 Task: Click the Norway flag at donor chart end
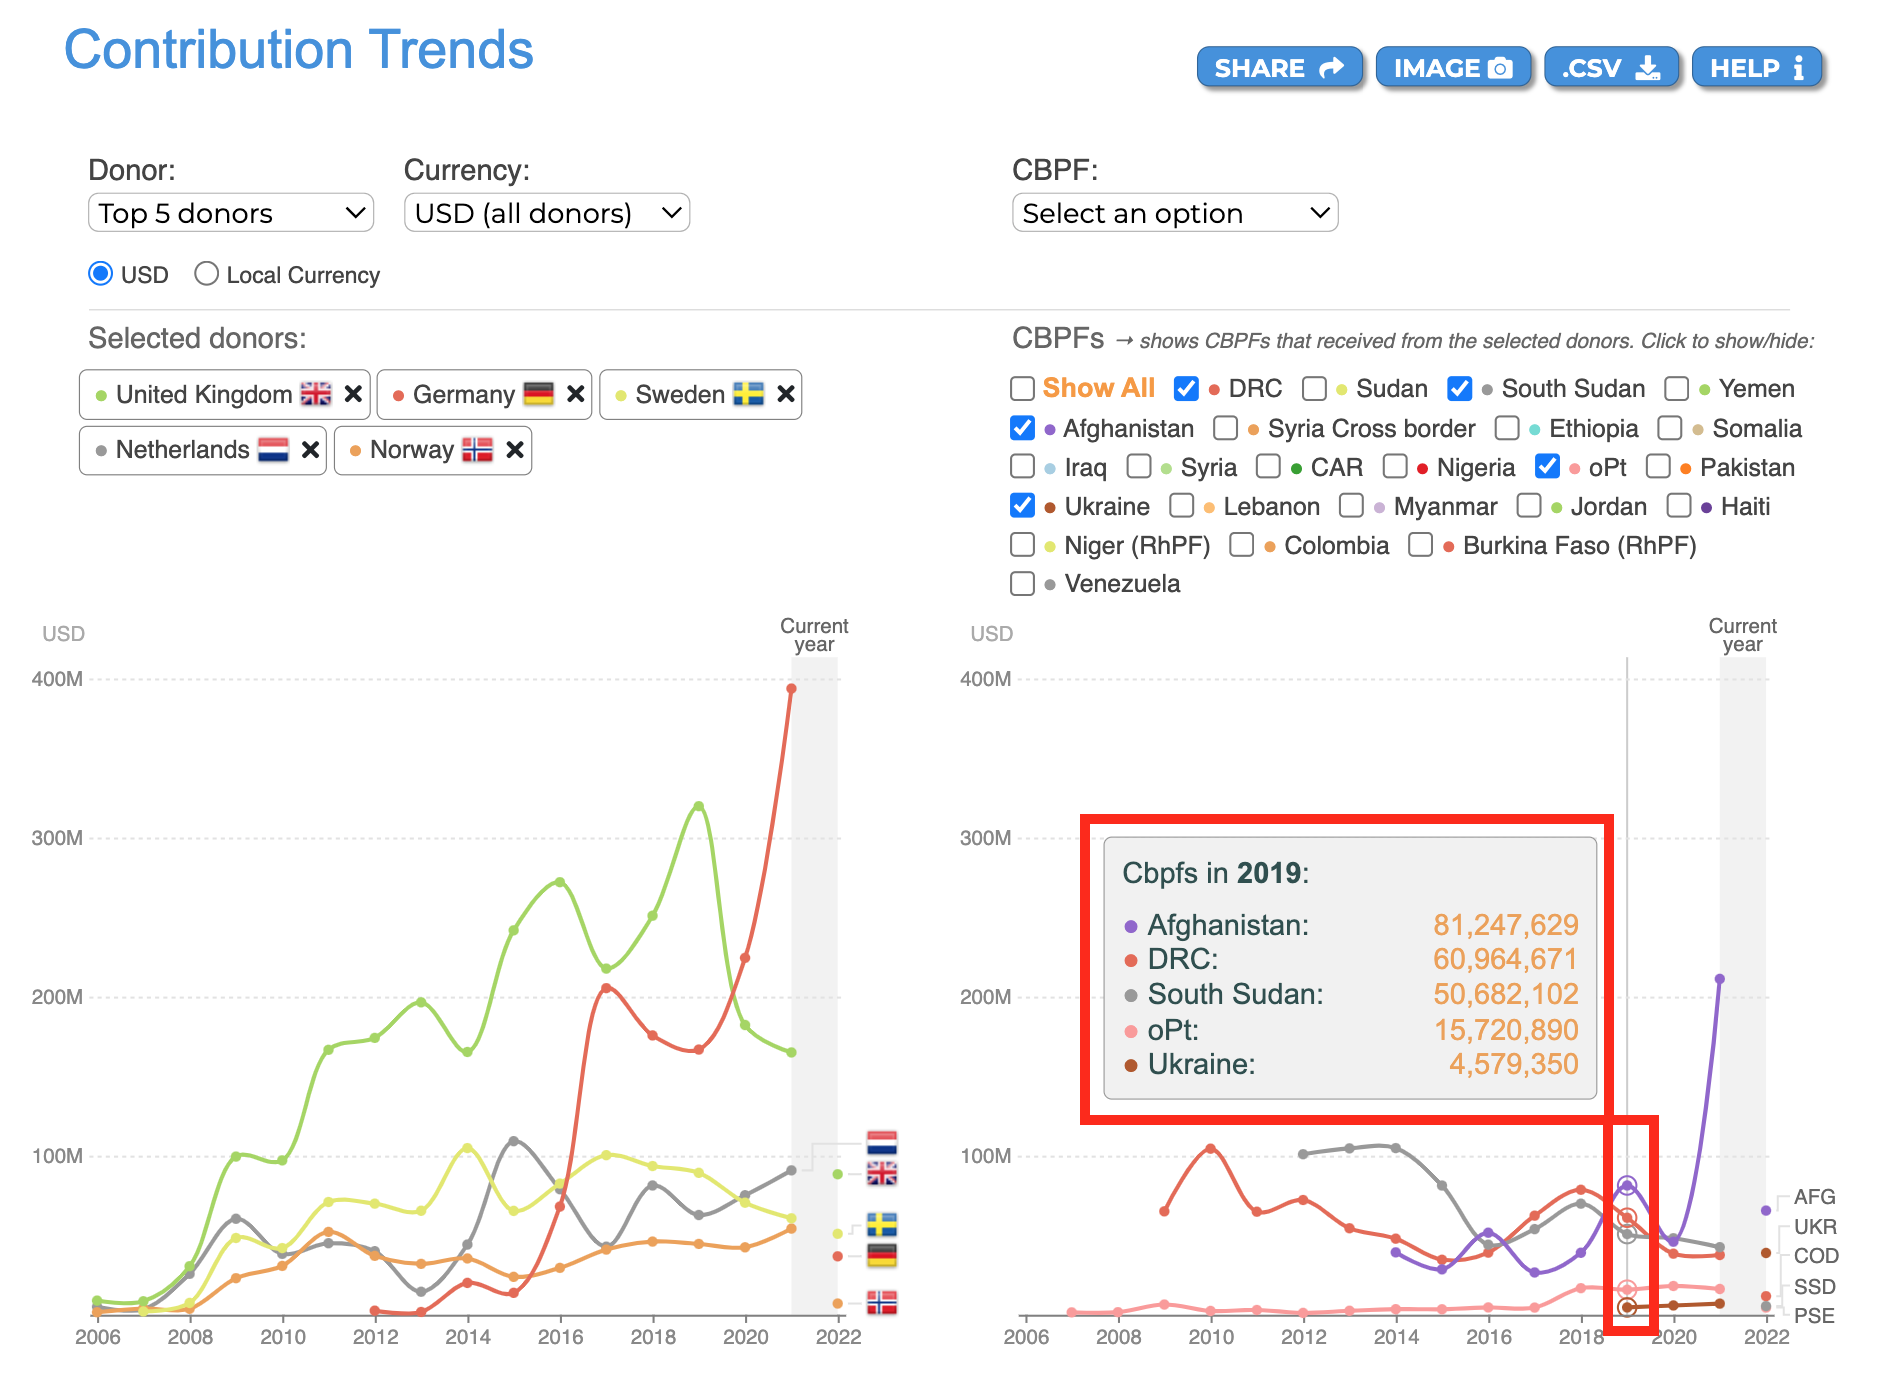[x=881, y=1302]
